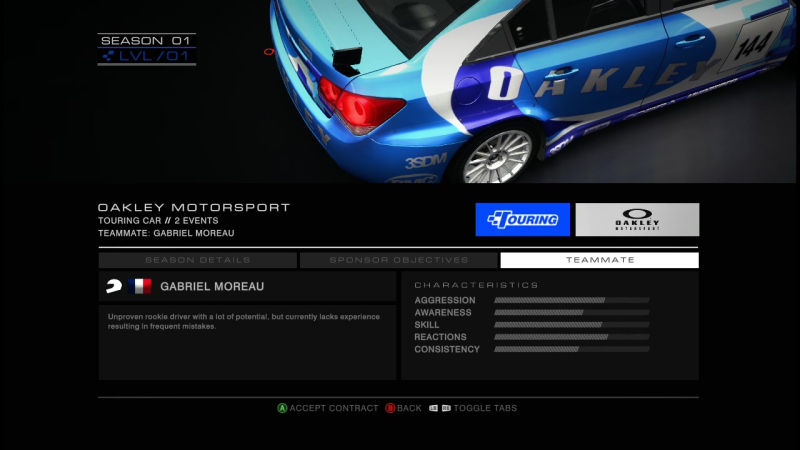
Task: Click the Skill label
Action: pyautogui.click(x=427, y=324)
